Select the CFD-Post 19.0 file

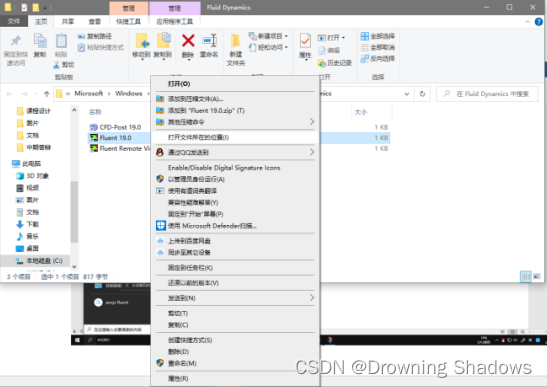120,127
